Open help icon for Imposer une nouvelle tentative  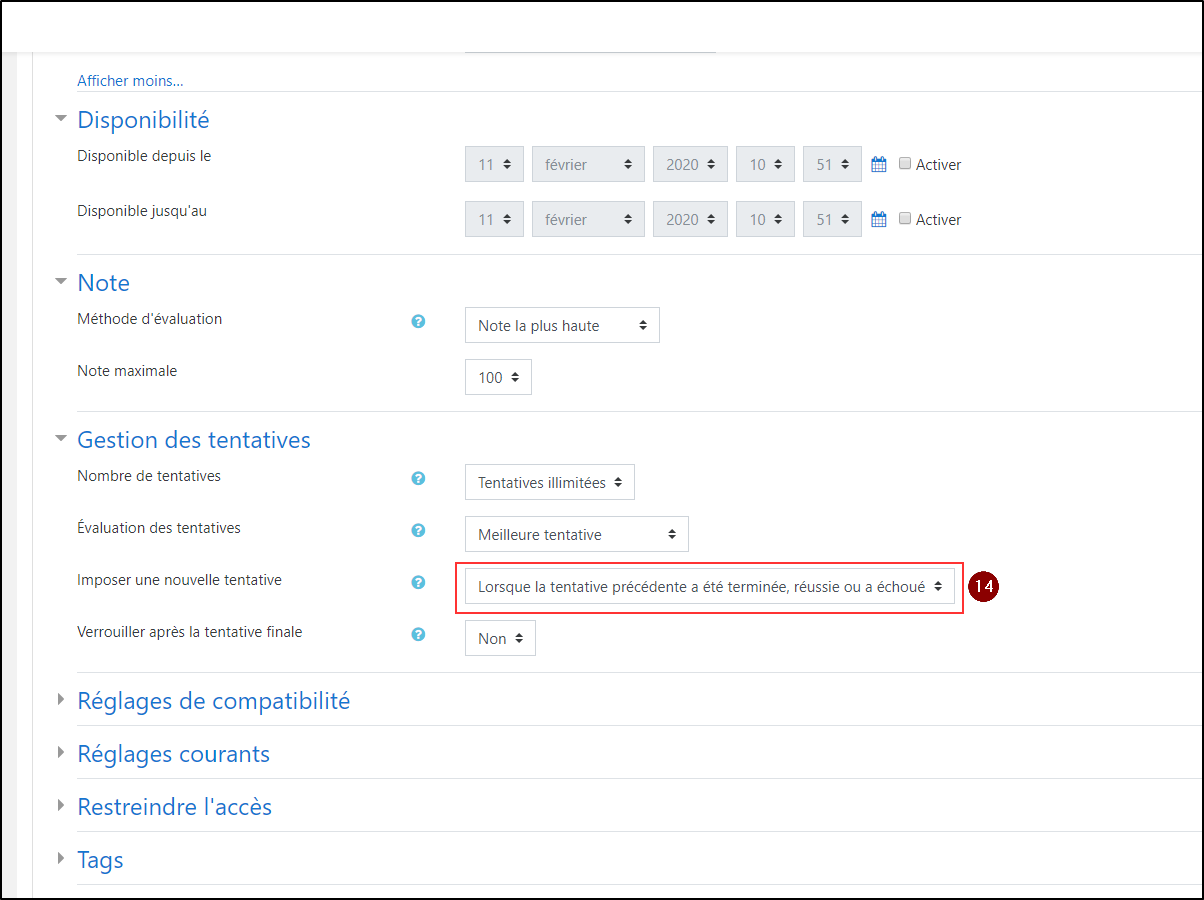coord(419,582)
